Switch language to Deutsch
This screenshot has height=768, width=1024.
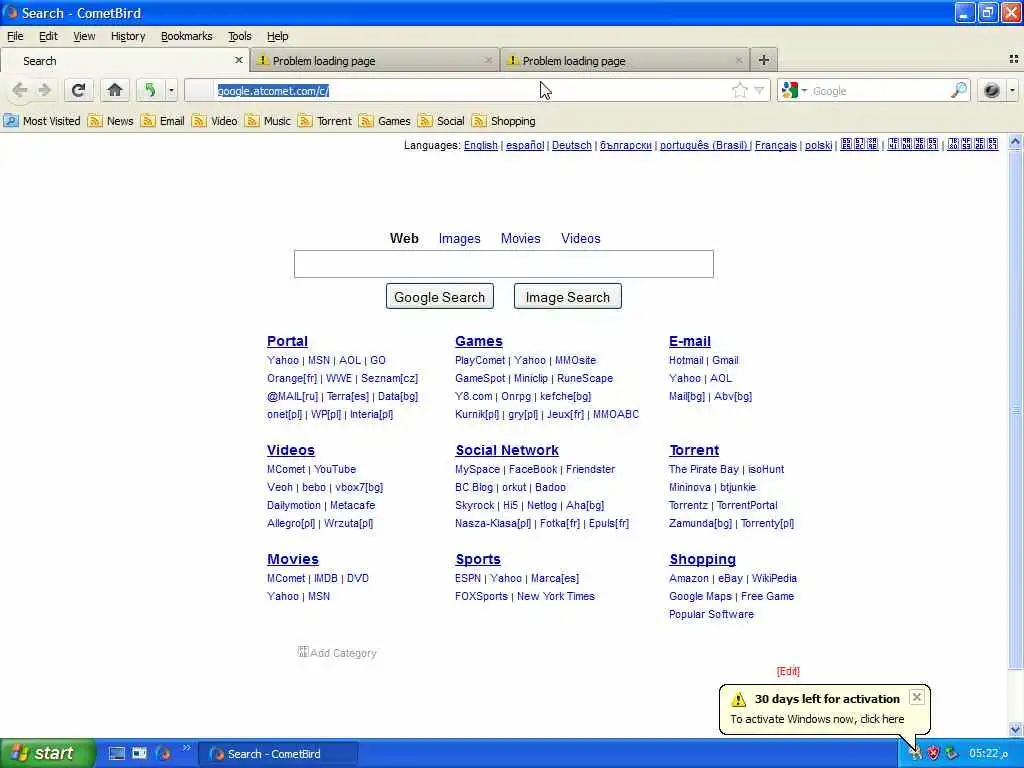tap(571, 145)
